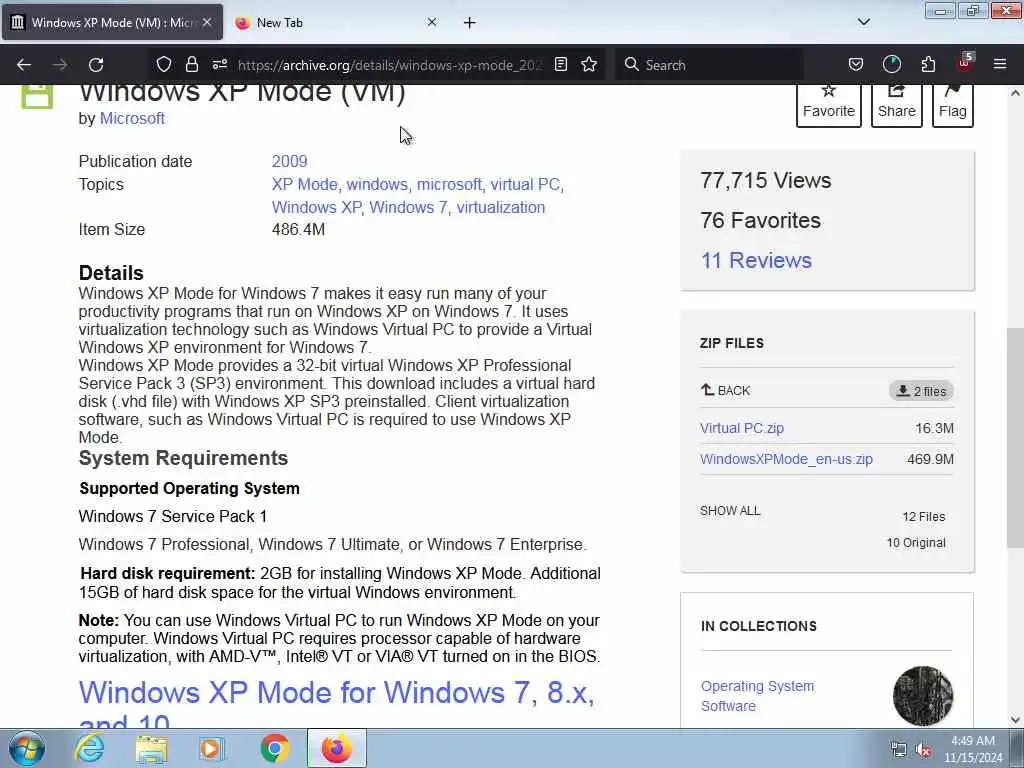Switch to the New Tab tab
Screen dimensions: 1024x768
(336, 23)
